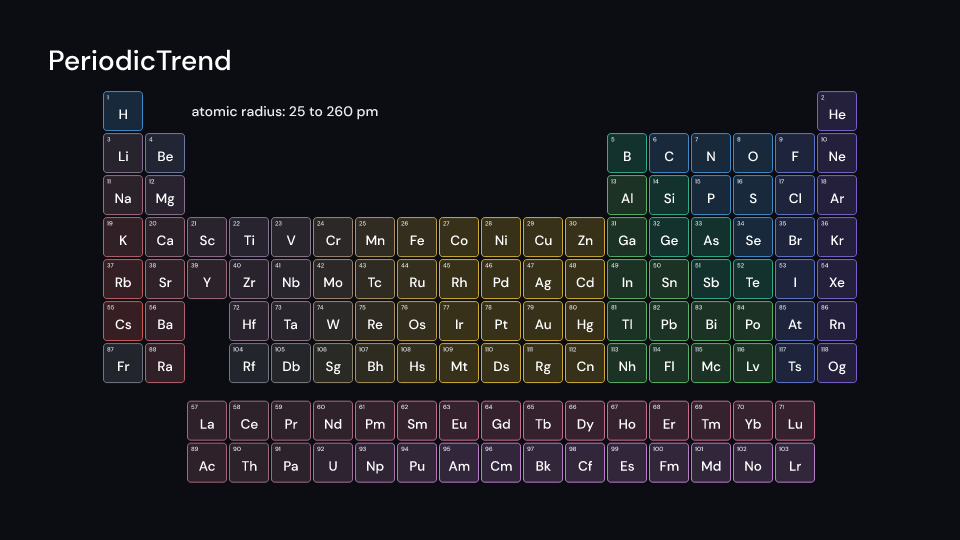
Task: Click the Yttrium (Y) tile
Action: click(x=207, y=279)
